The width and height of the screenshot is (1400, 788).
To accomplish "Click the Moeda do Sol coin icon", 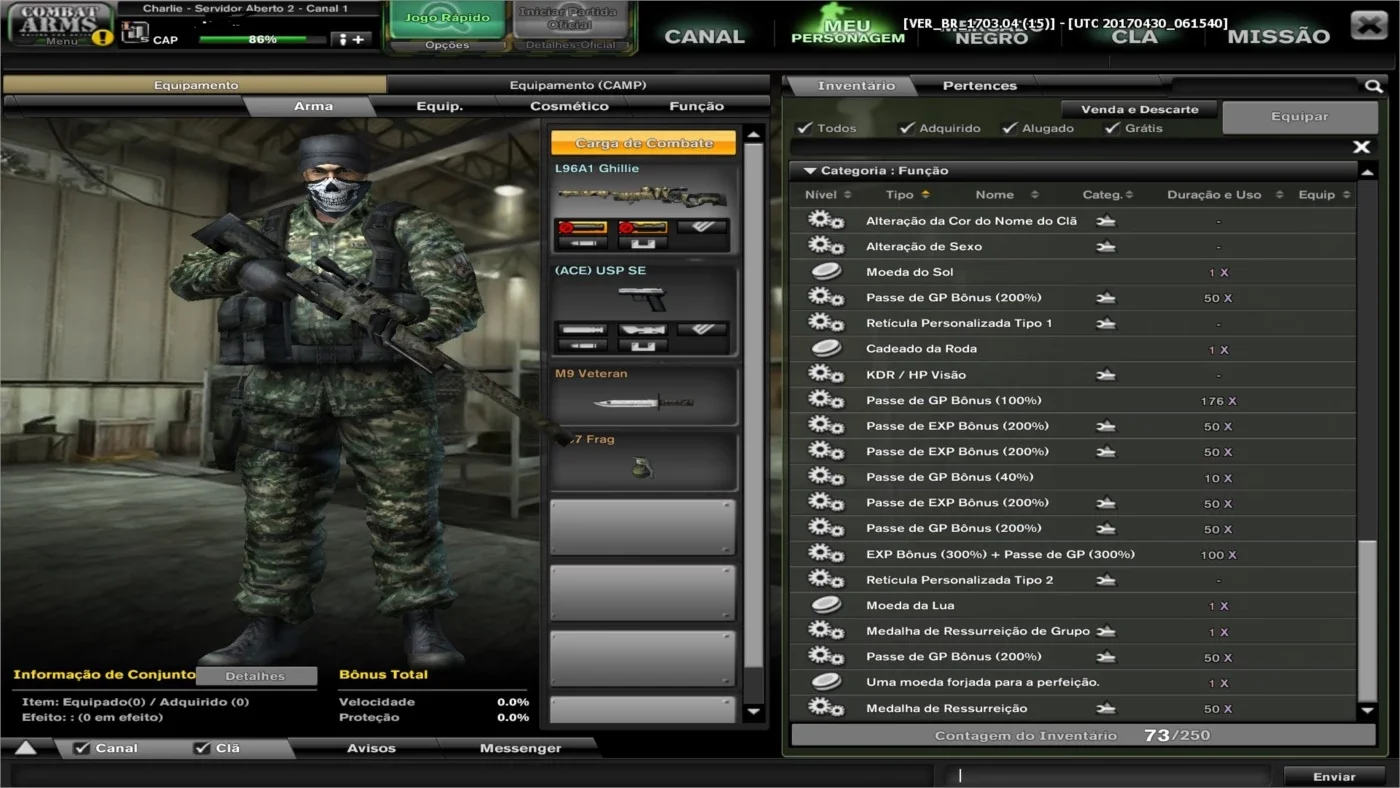I will (825, 271).
